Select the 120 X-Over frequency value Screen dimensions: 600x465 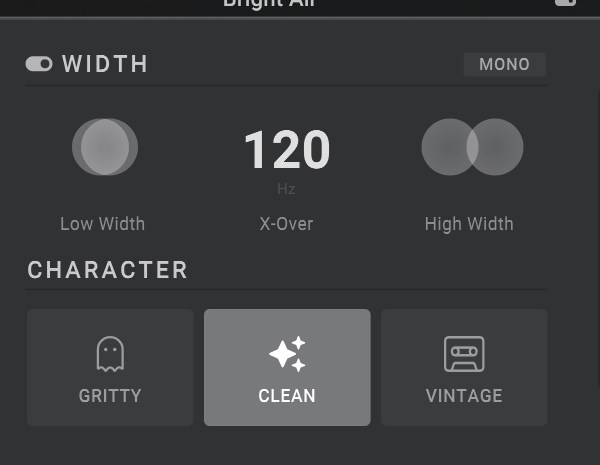[287, 151]
